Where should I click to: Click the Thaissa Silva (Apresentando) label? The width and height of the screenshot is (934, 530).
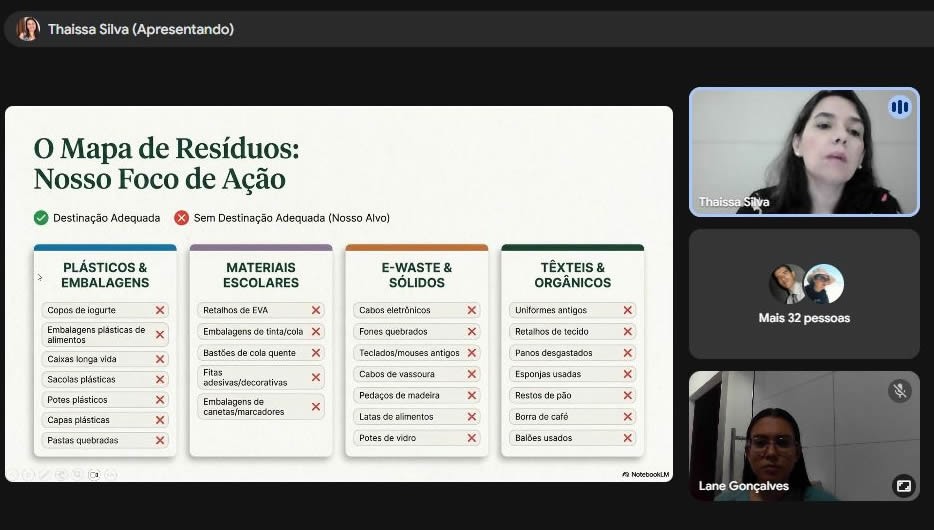(141, 29)
